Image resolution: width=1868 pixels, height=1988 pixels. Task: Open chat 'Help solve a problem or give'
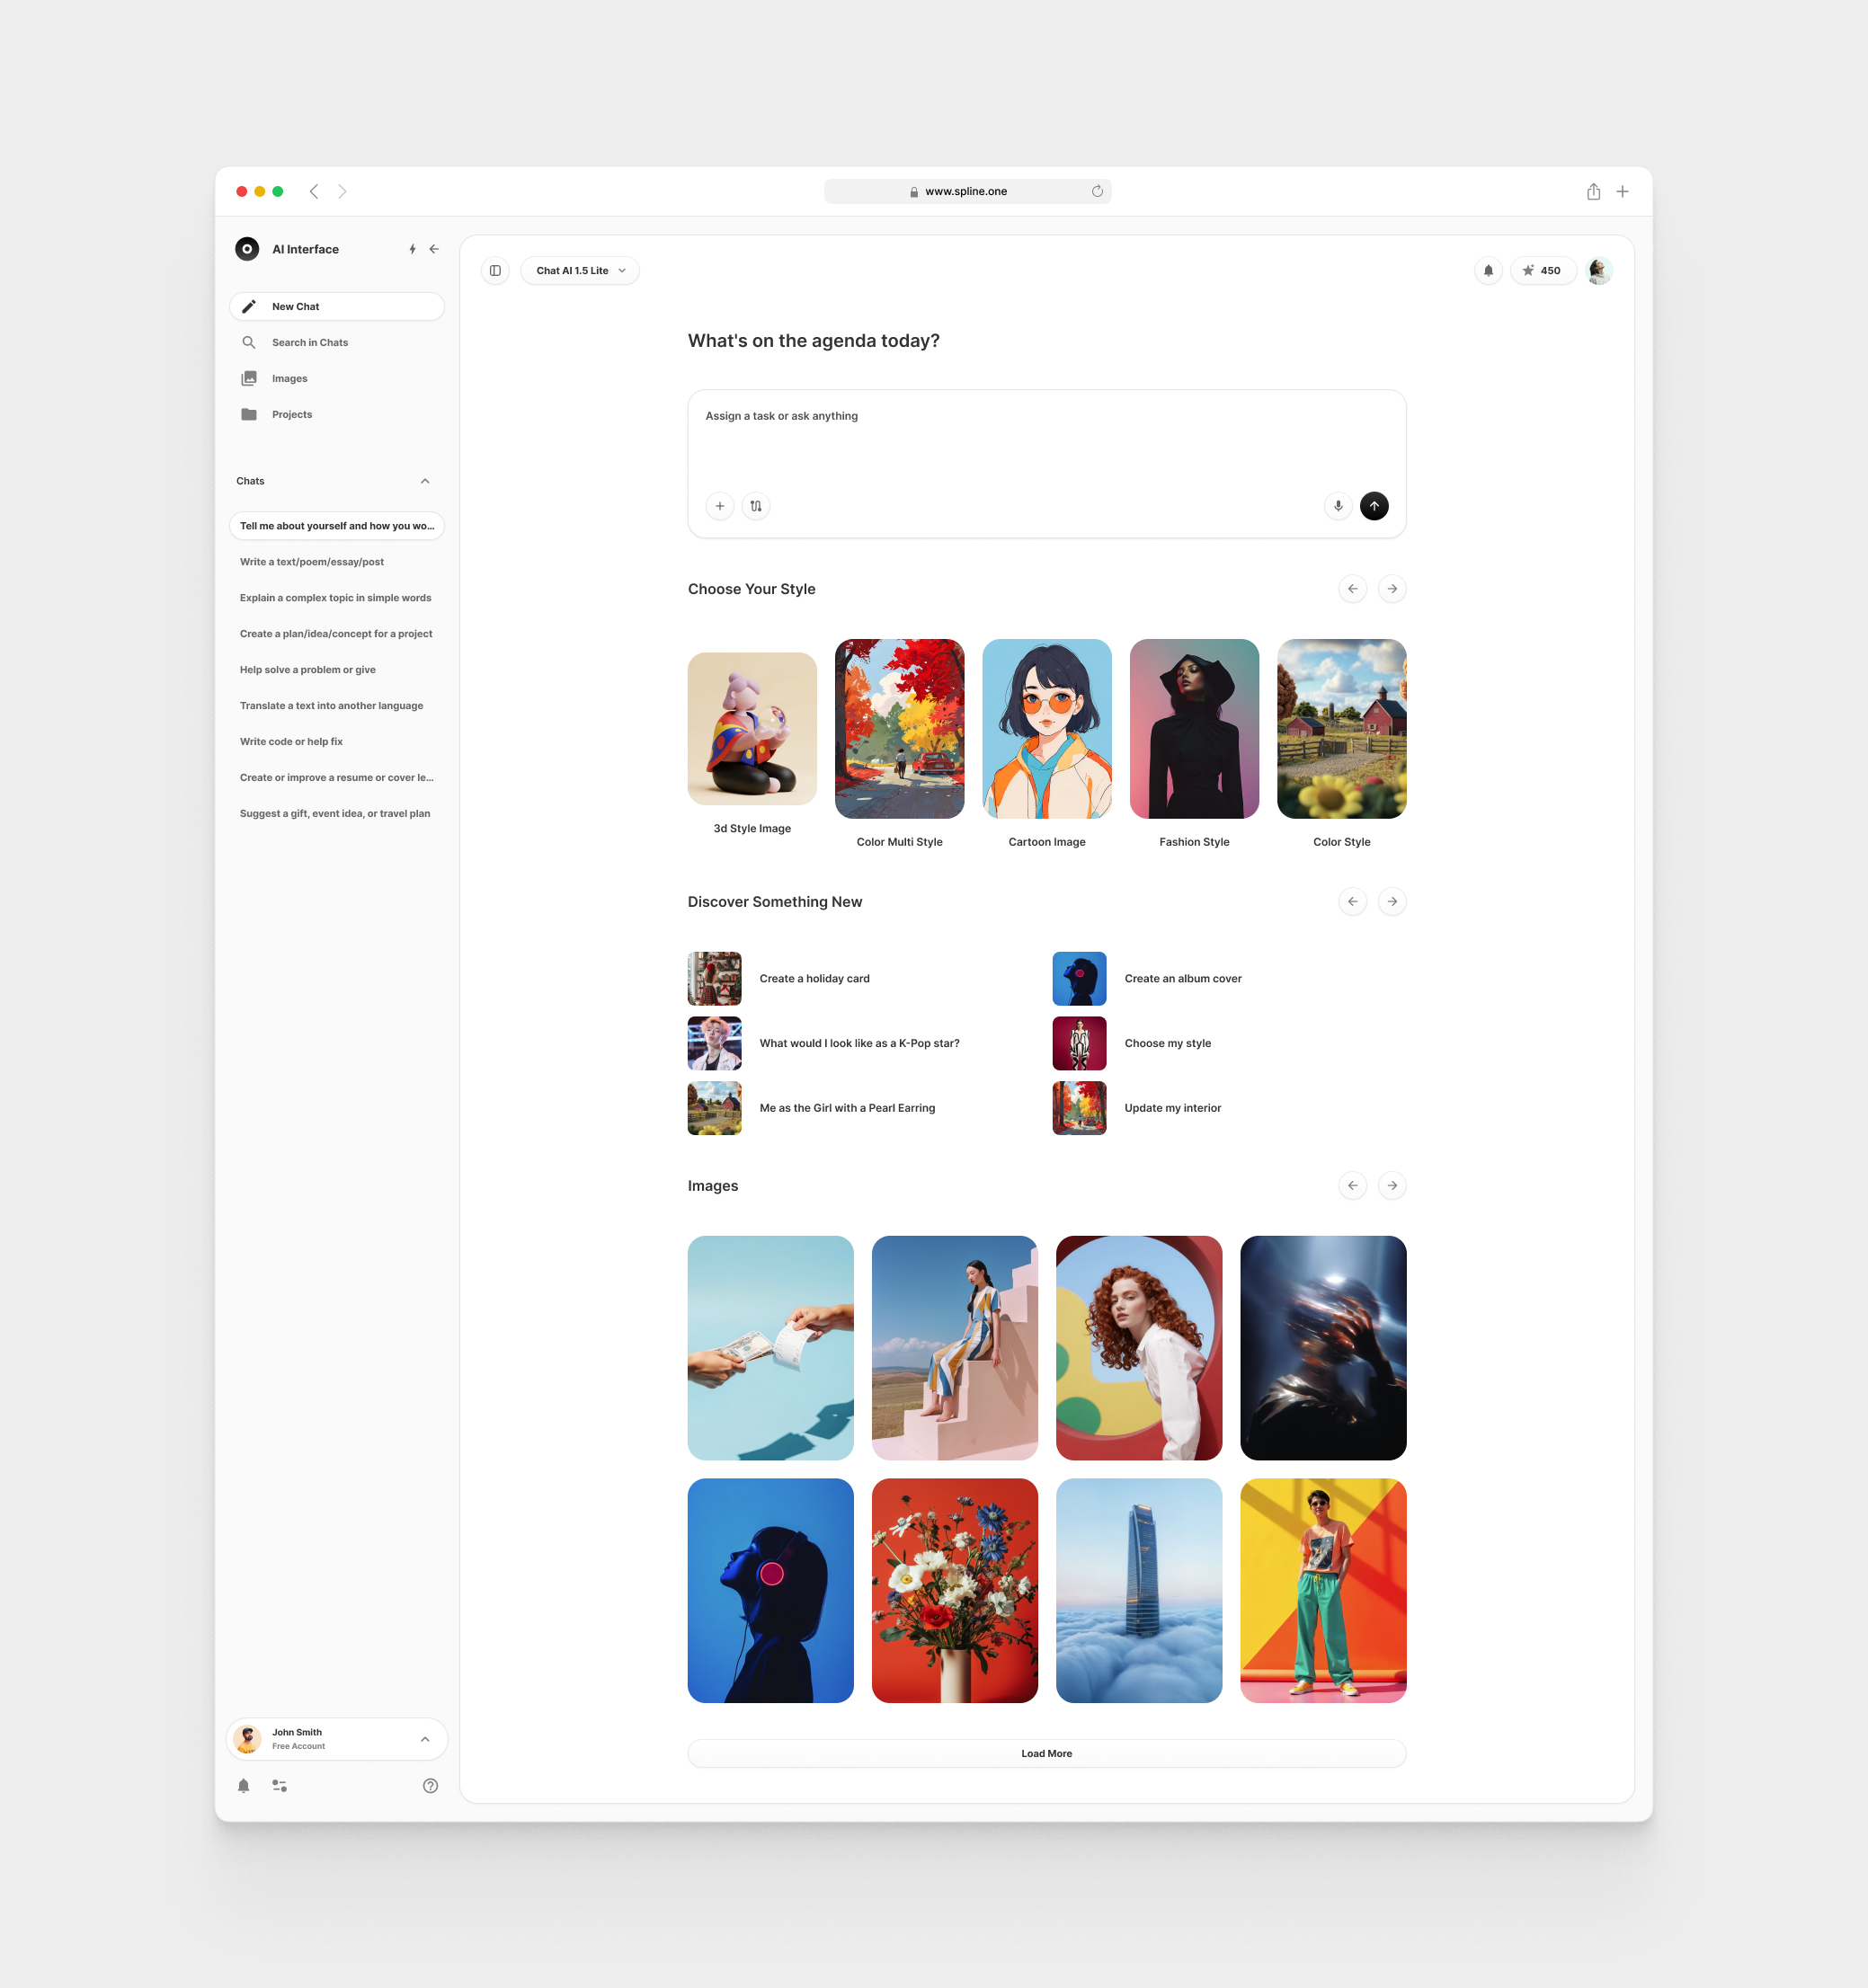(337, 670)
